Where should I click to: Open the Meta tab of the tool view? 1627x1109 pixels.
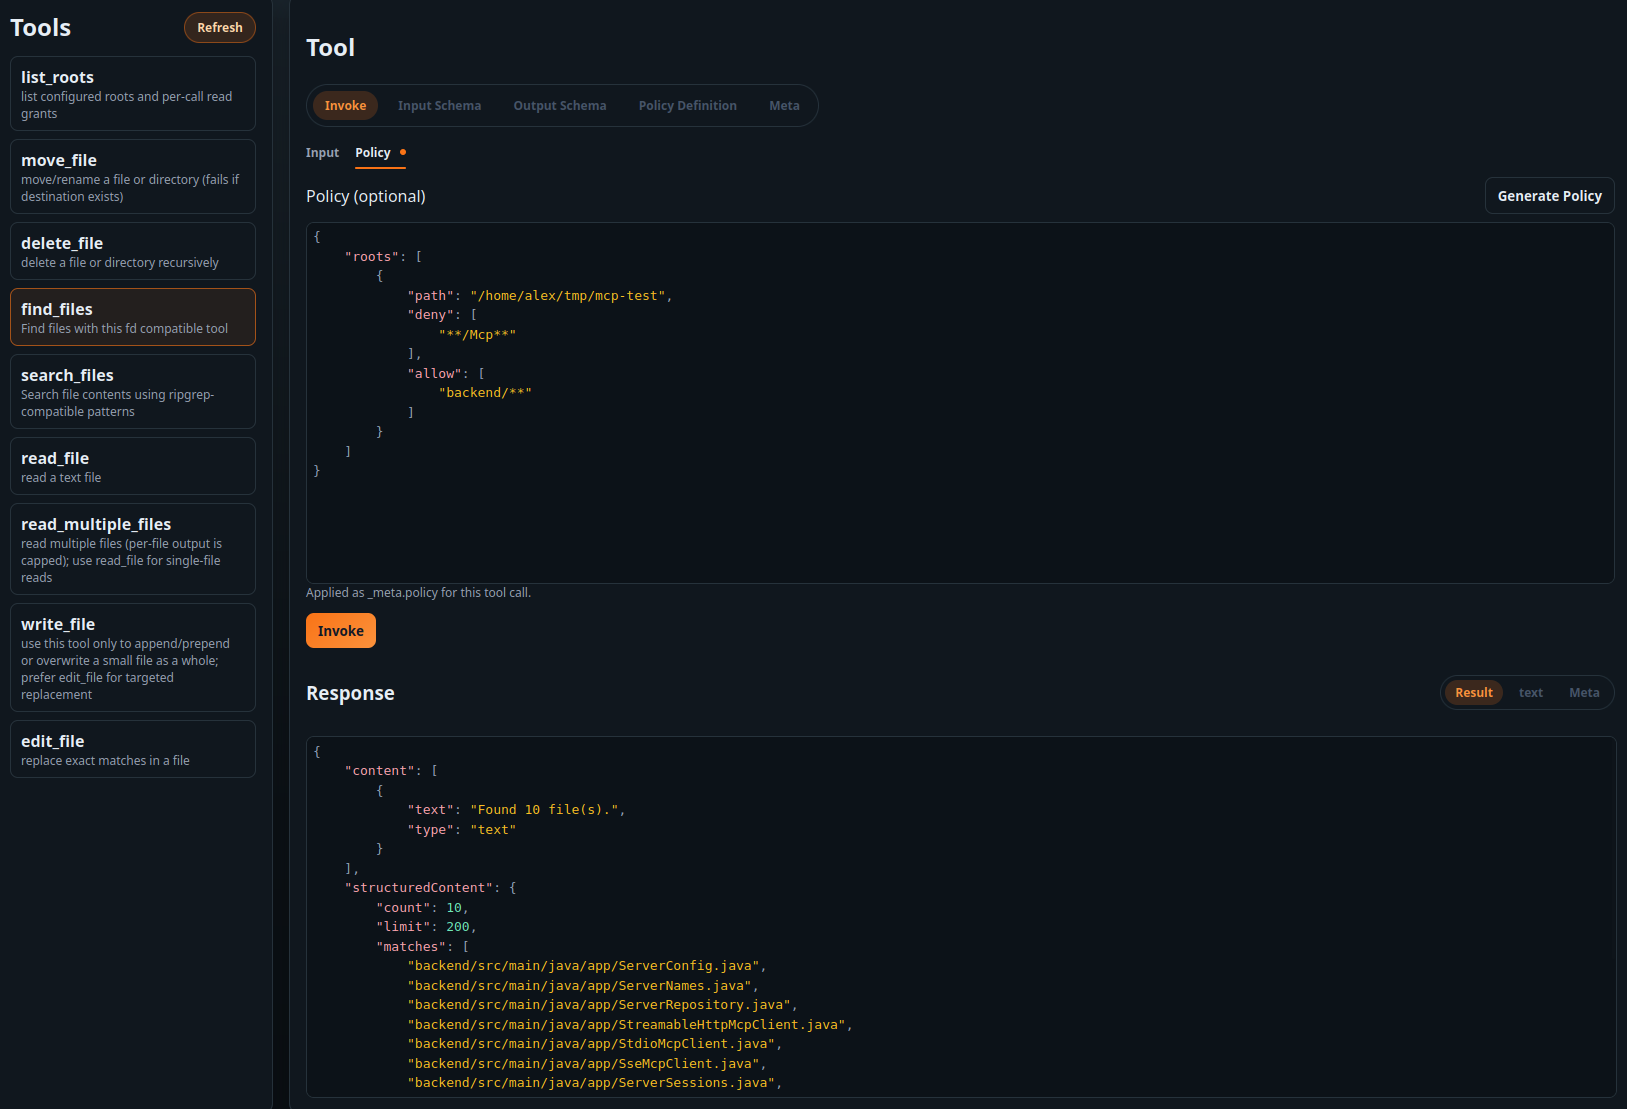pyautogui.click(x=784, y=105)
